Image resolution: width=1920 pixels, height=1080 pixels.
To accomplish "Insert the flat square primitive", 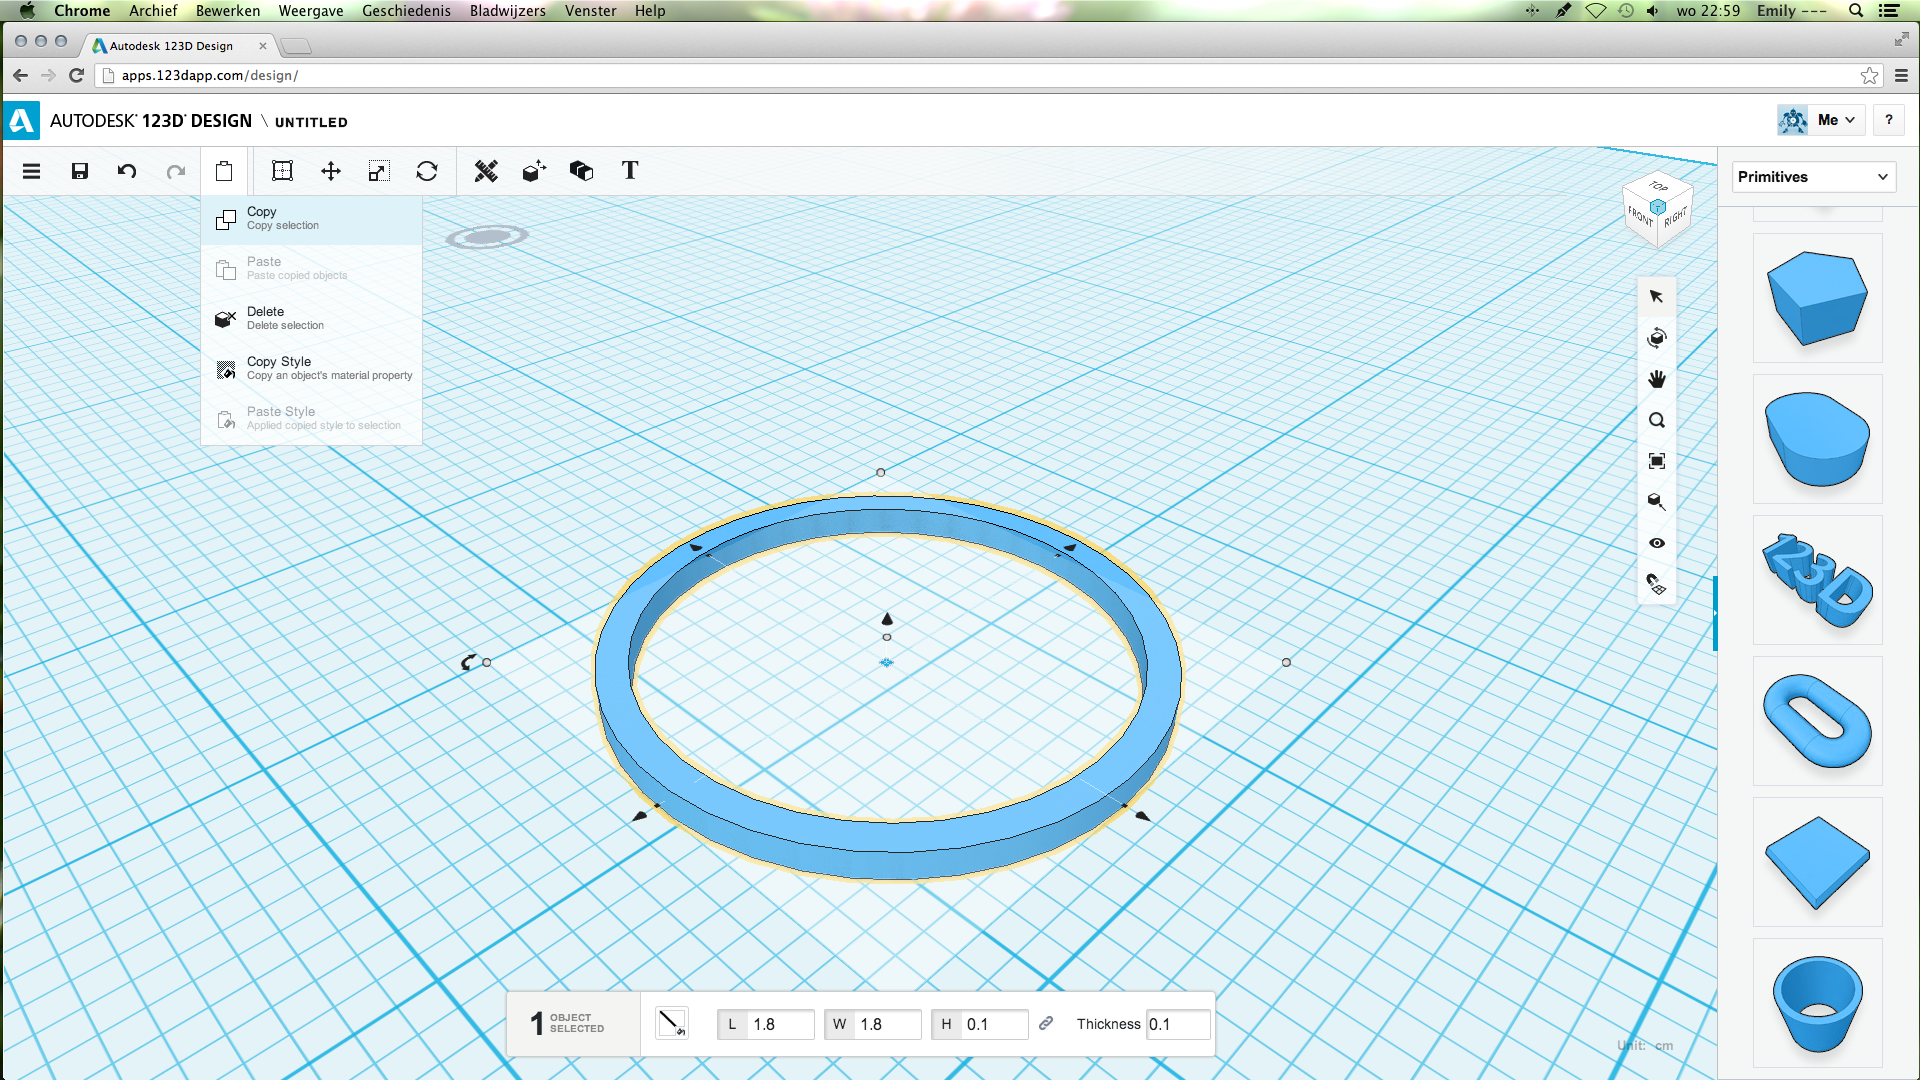I will (x=1817, y=862).
